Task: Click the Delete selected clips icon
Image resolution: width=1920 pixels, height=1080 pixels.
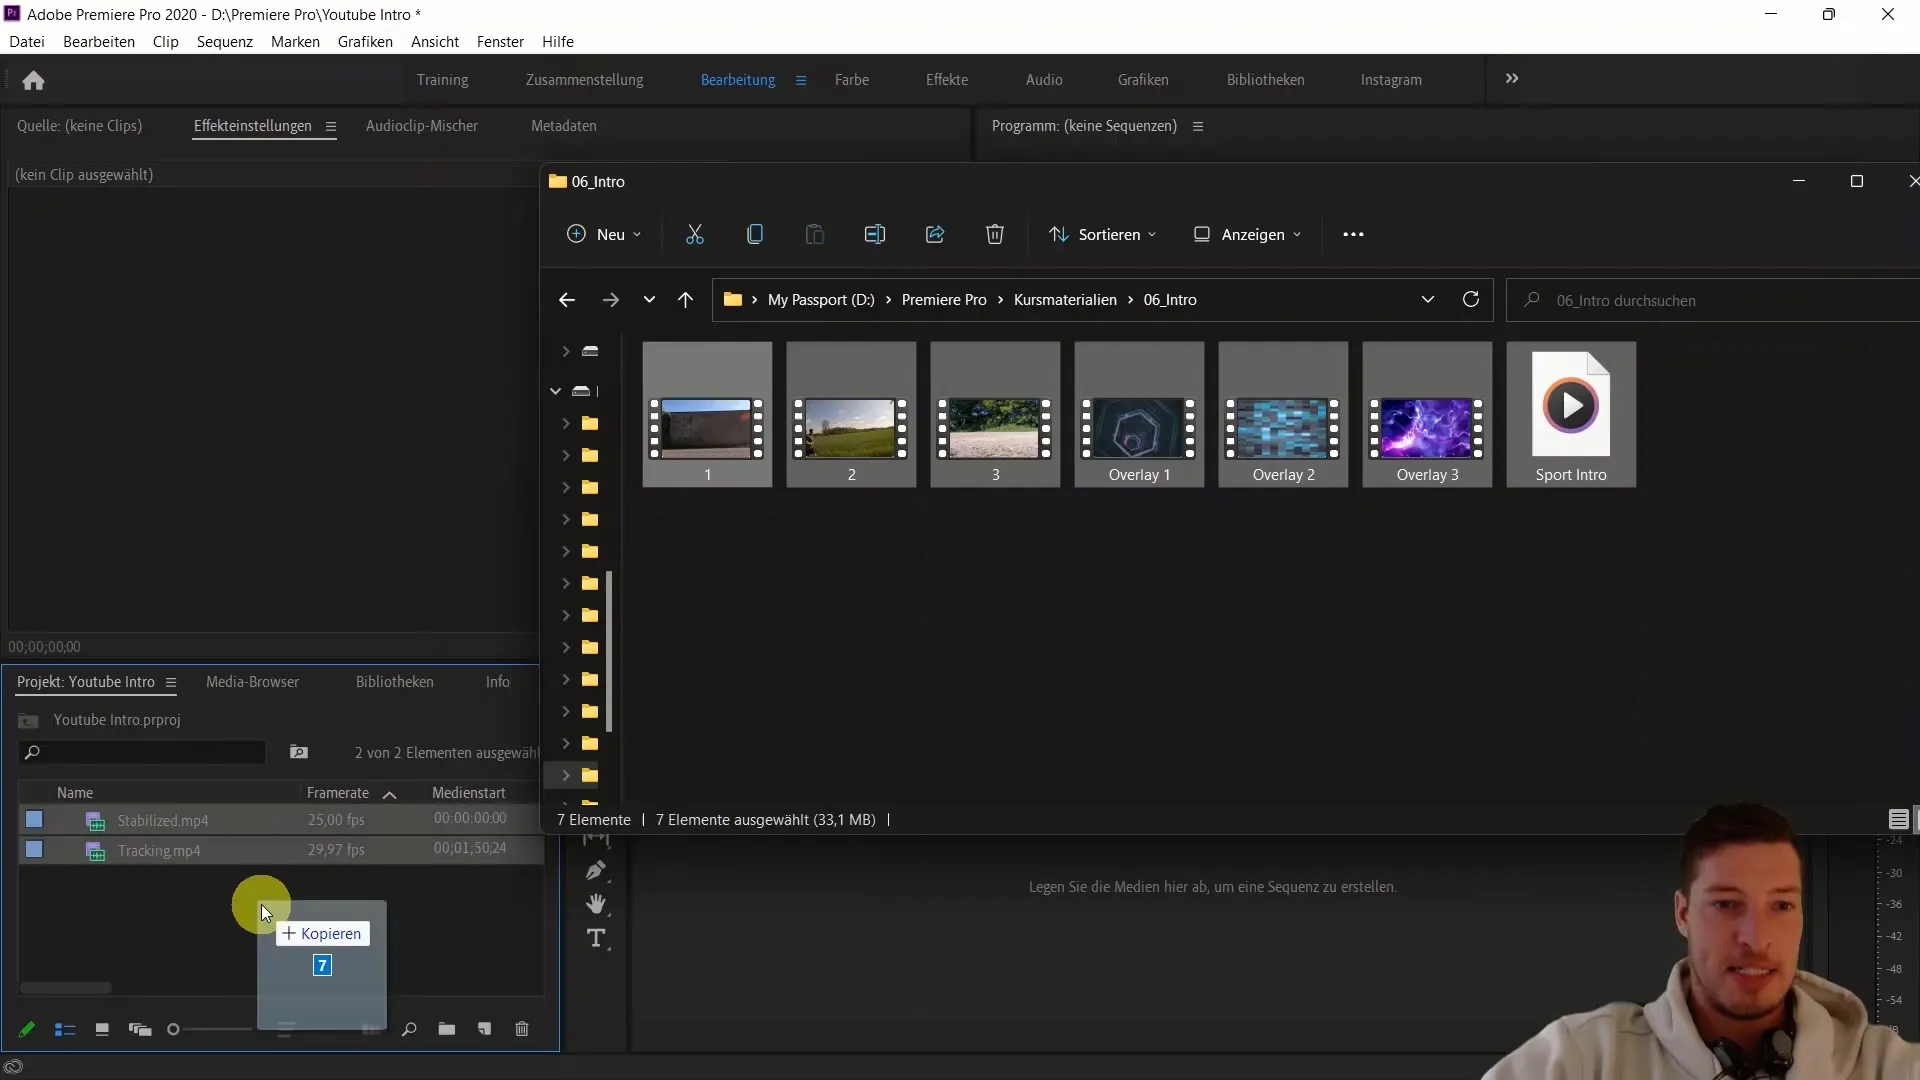Action: coord(524,1029)
